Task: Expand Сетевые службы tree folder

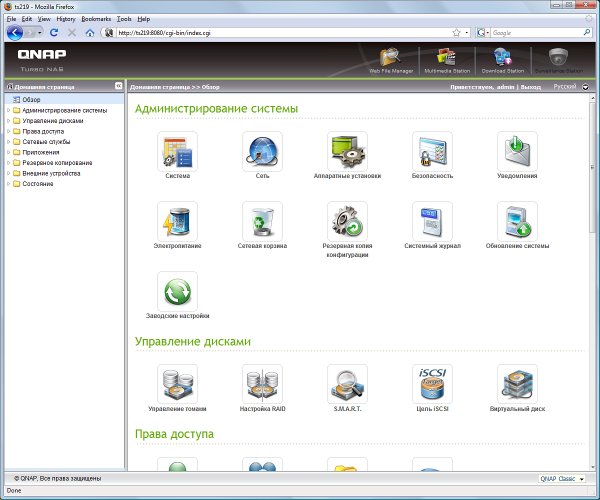Action: click(x=8, y=142)
